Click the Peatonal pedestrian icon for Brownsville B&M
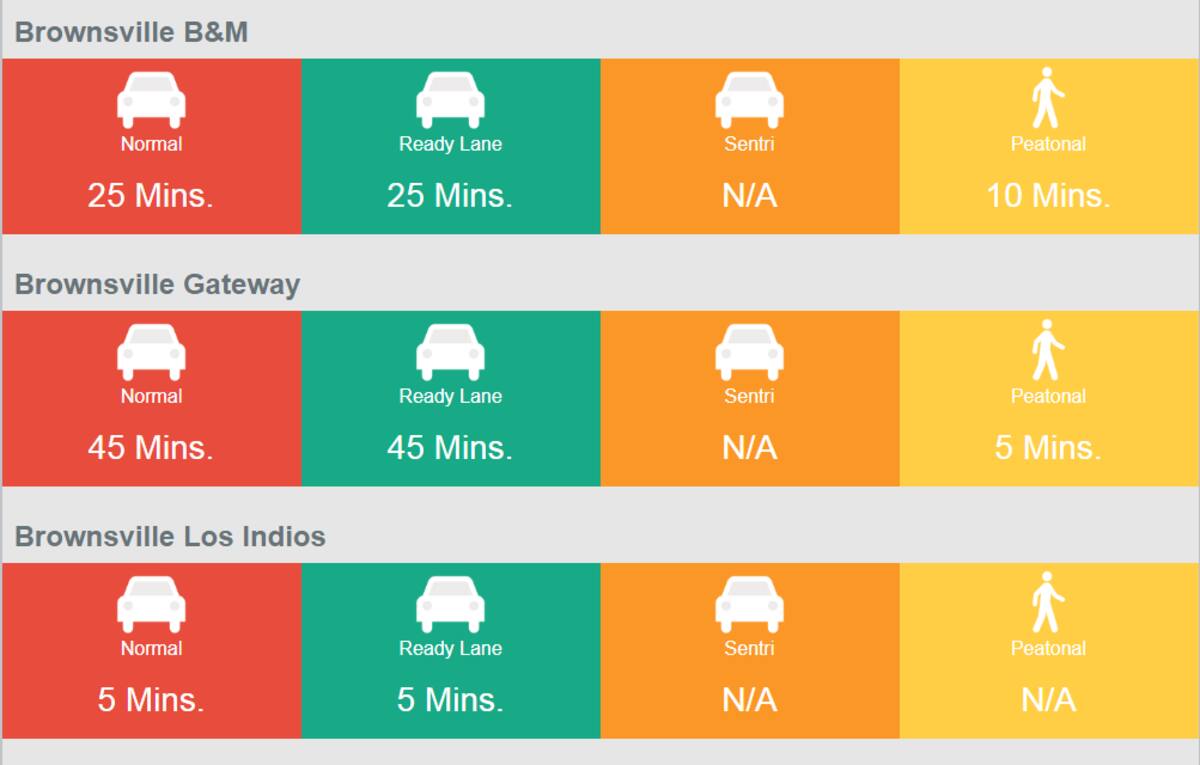The width and height of the screenshot is (1200, 765). tap(1048, 97)
